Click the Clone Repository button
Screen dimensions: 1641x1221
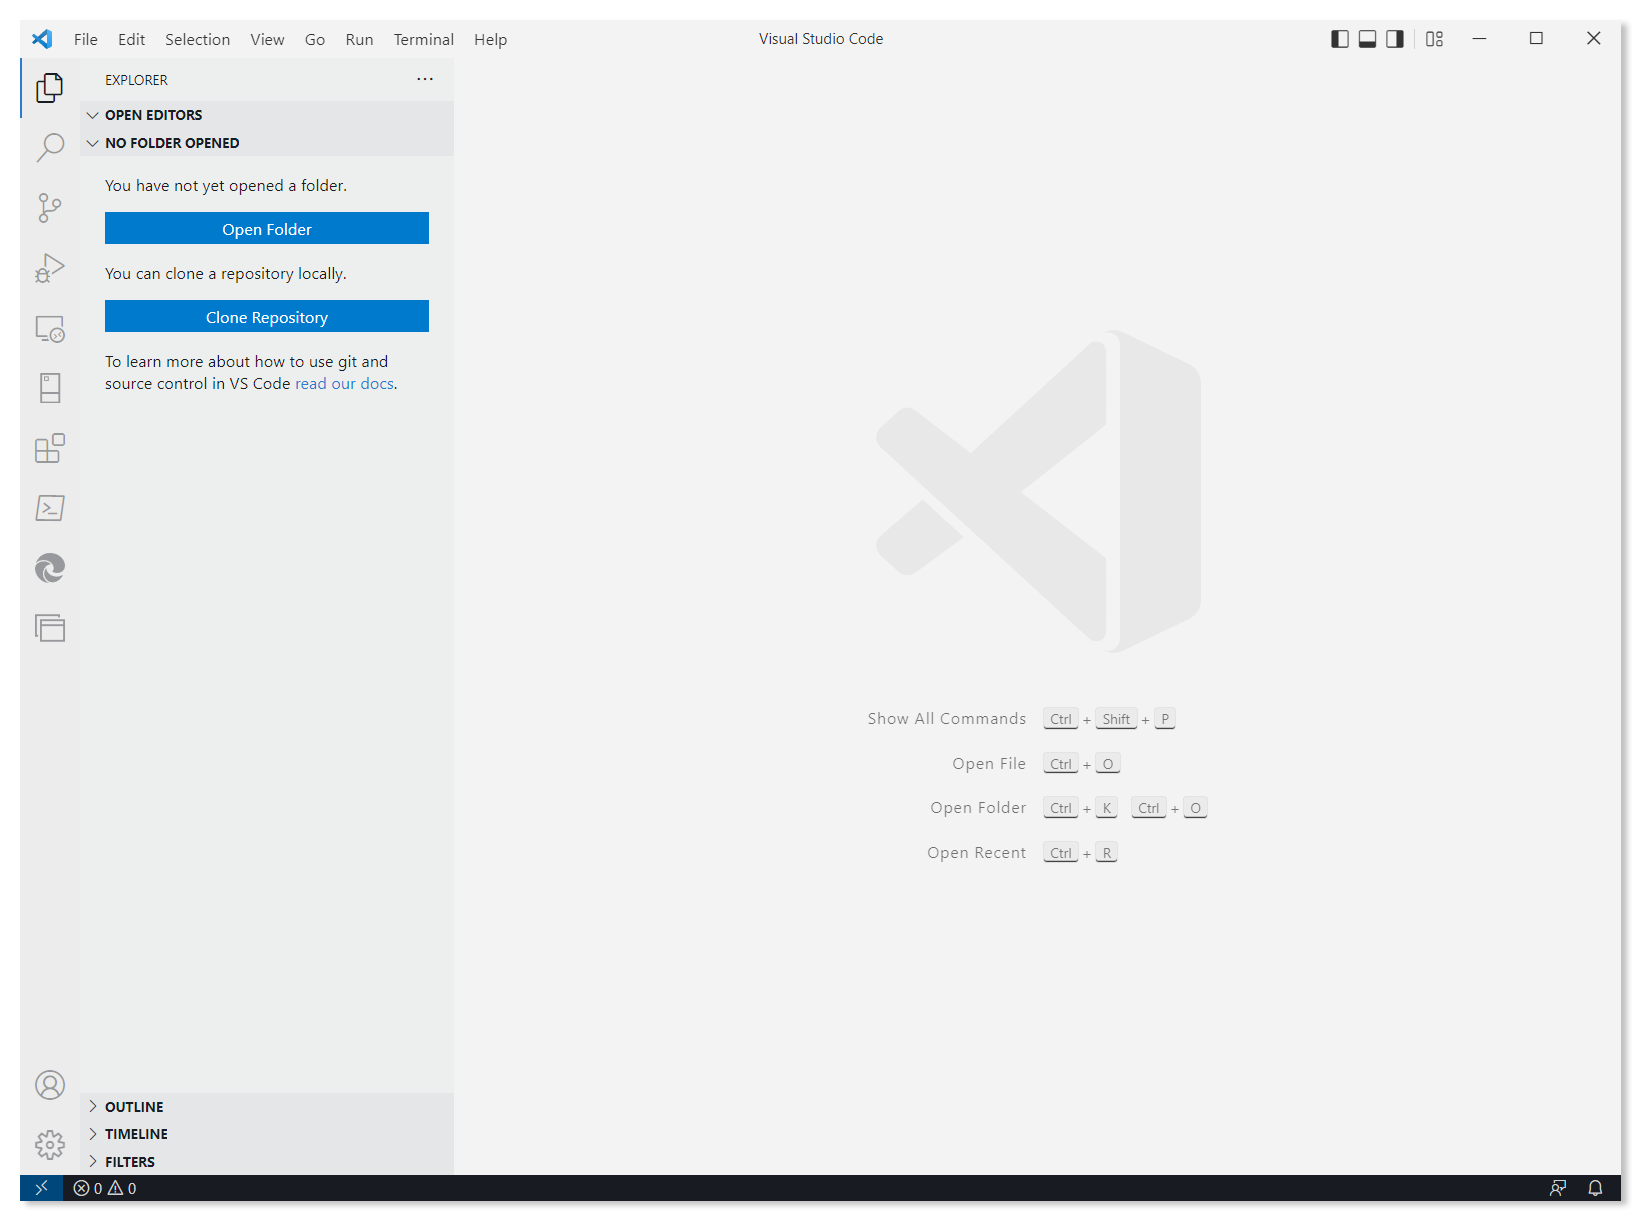267,317
